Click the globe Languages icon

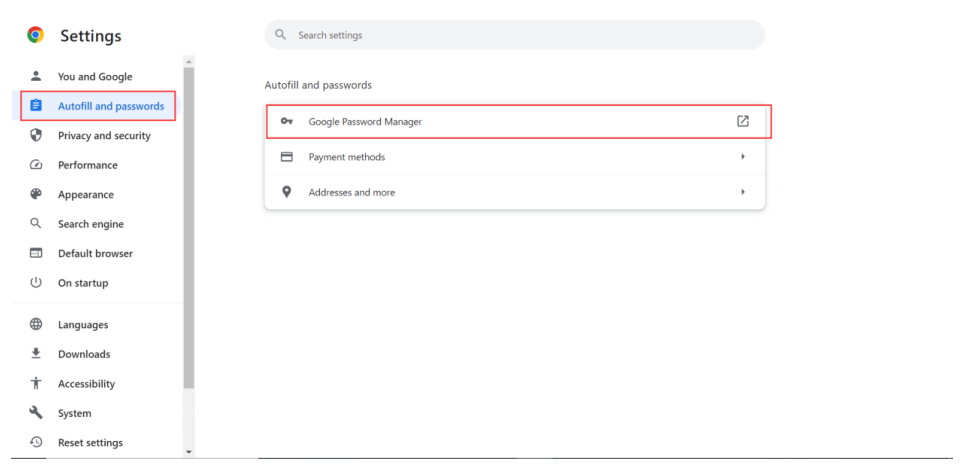(36, 324)
